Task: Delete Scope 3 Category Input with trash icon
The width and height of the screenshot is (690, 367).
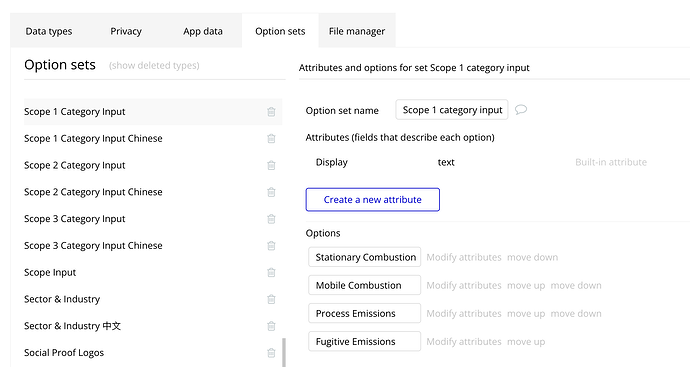Action: pos(271,219)
